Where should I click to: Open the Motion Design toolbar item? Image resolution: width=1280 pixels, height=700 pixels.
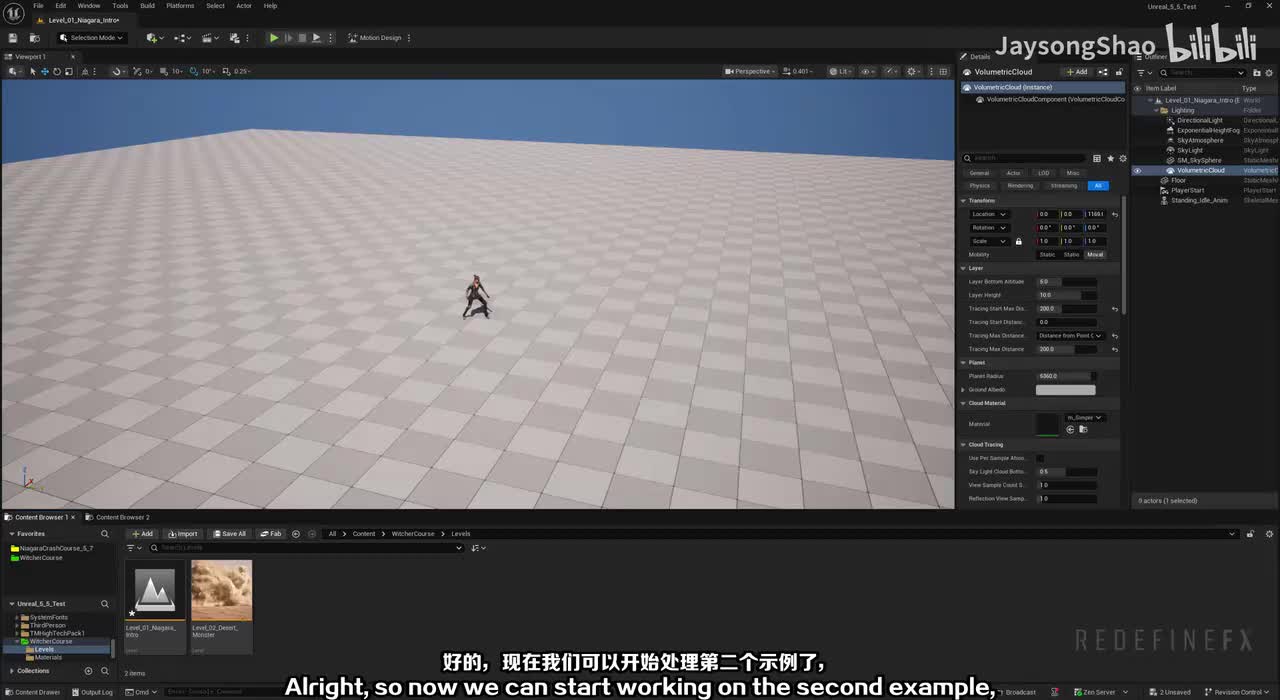(375, 38)
